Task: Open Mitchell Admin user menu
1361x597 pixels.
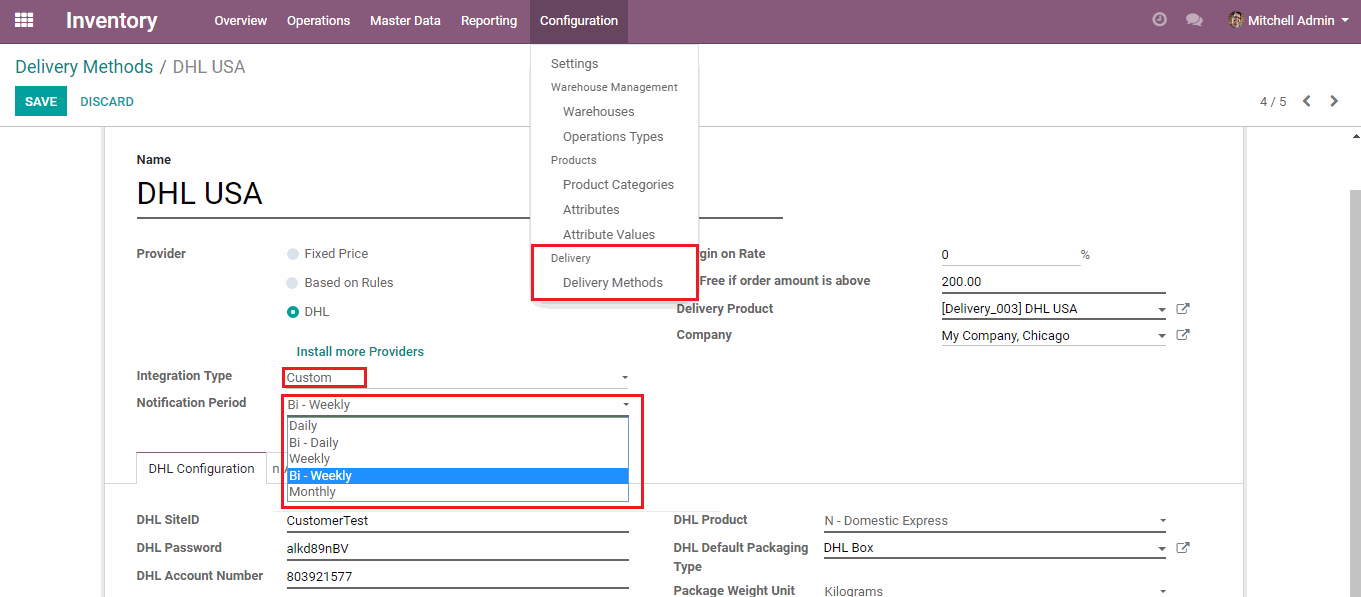Action: (x=1289, y=20)
